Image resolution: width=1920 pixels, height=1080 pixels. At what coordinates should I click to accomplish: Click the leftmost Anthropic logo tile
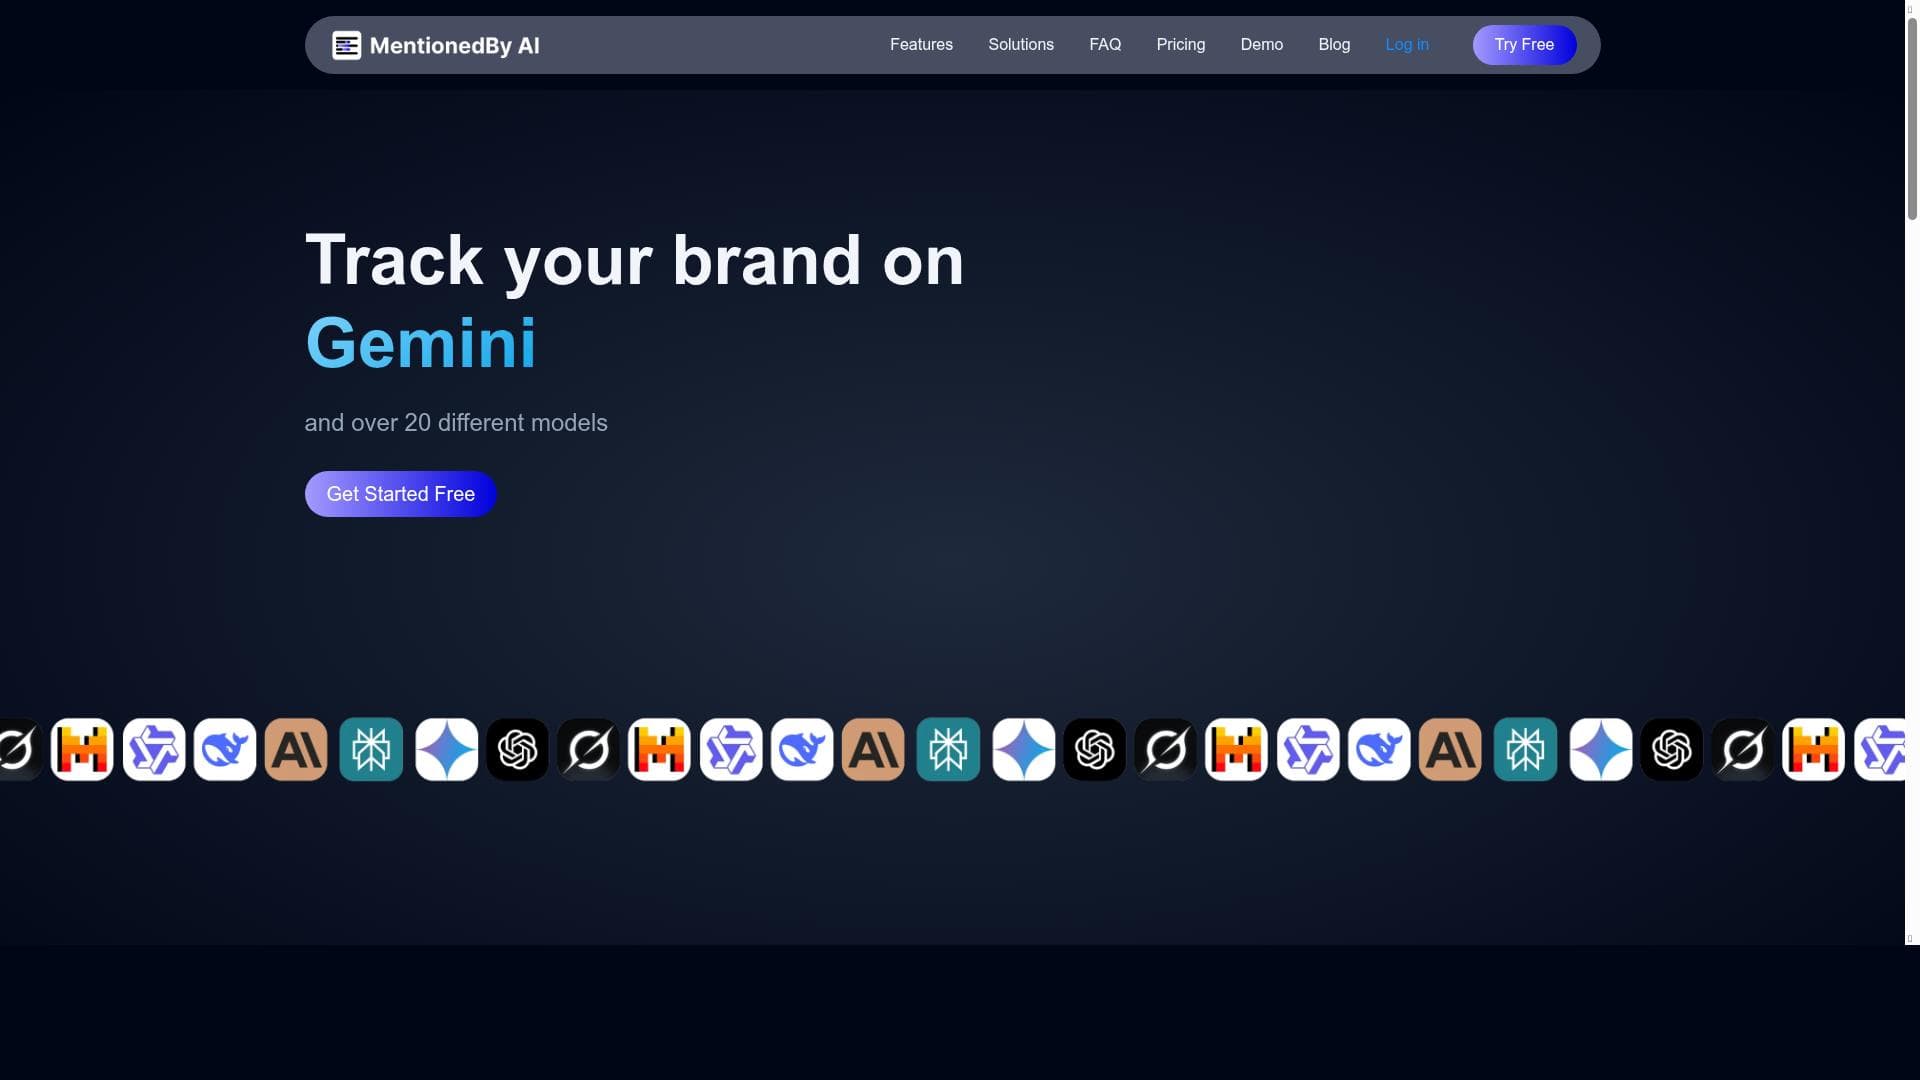[x=296, y=749]
